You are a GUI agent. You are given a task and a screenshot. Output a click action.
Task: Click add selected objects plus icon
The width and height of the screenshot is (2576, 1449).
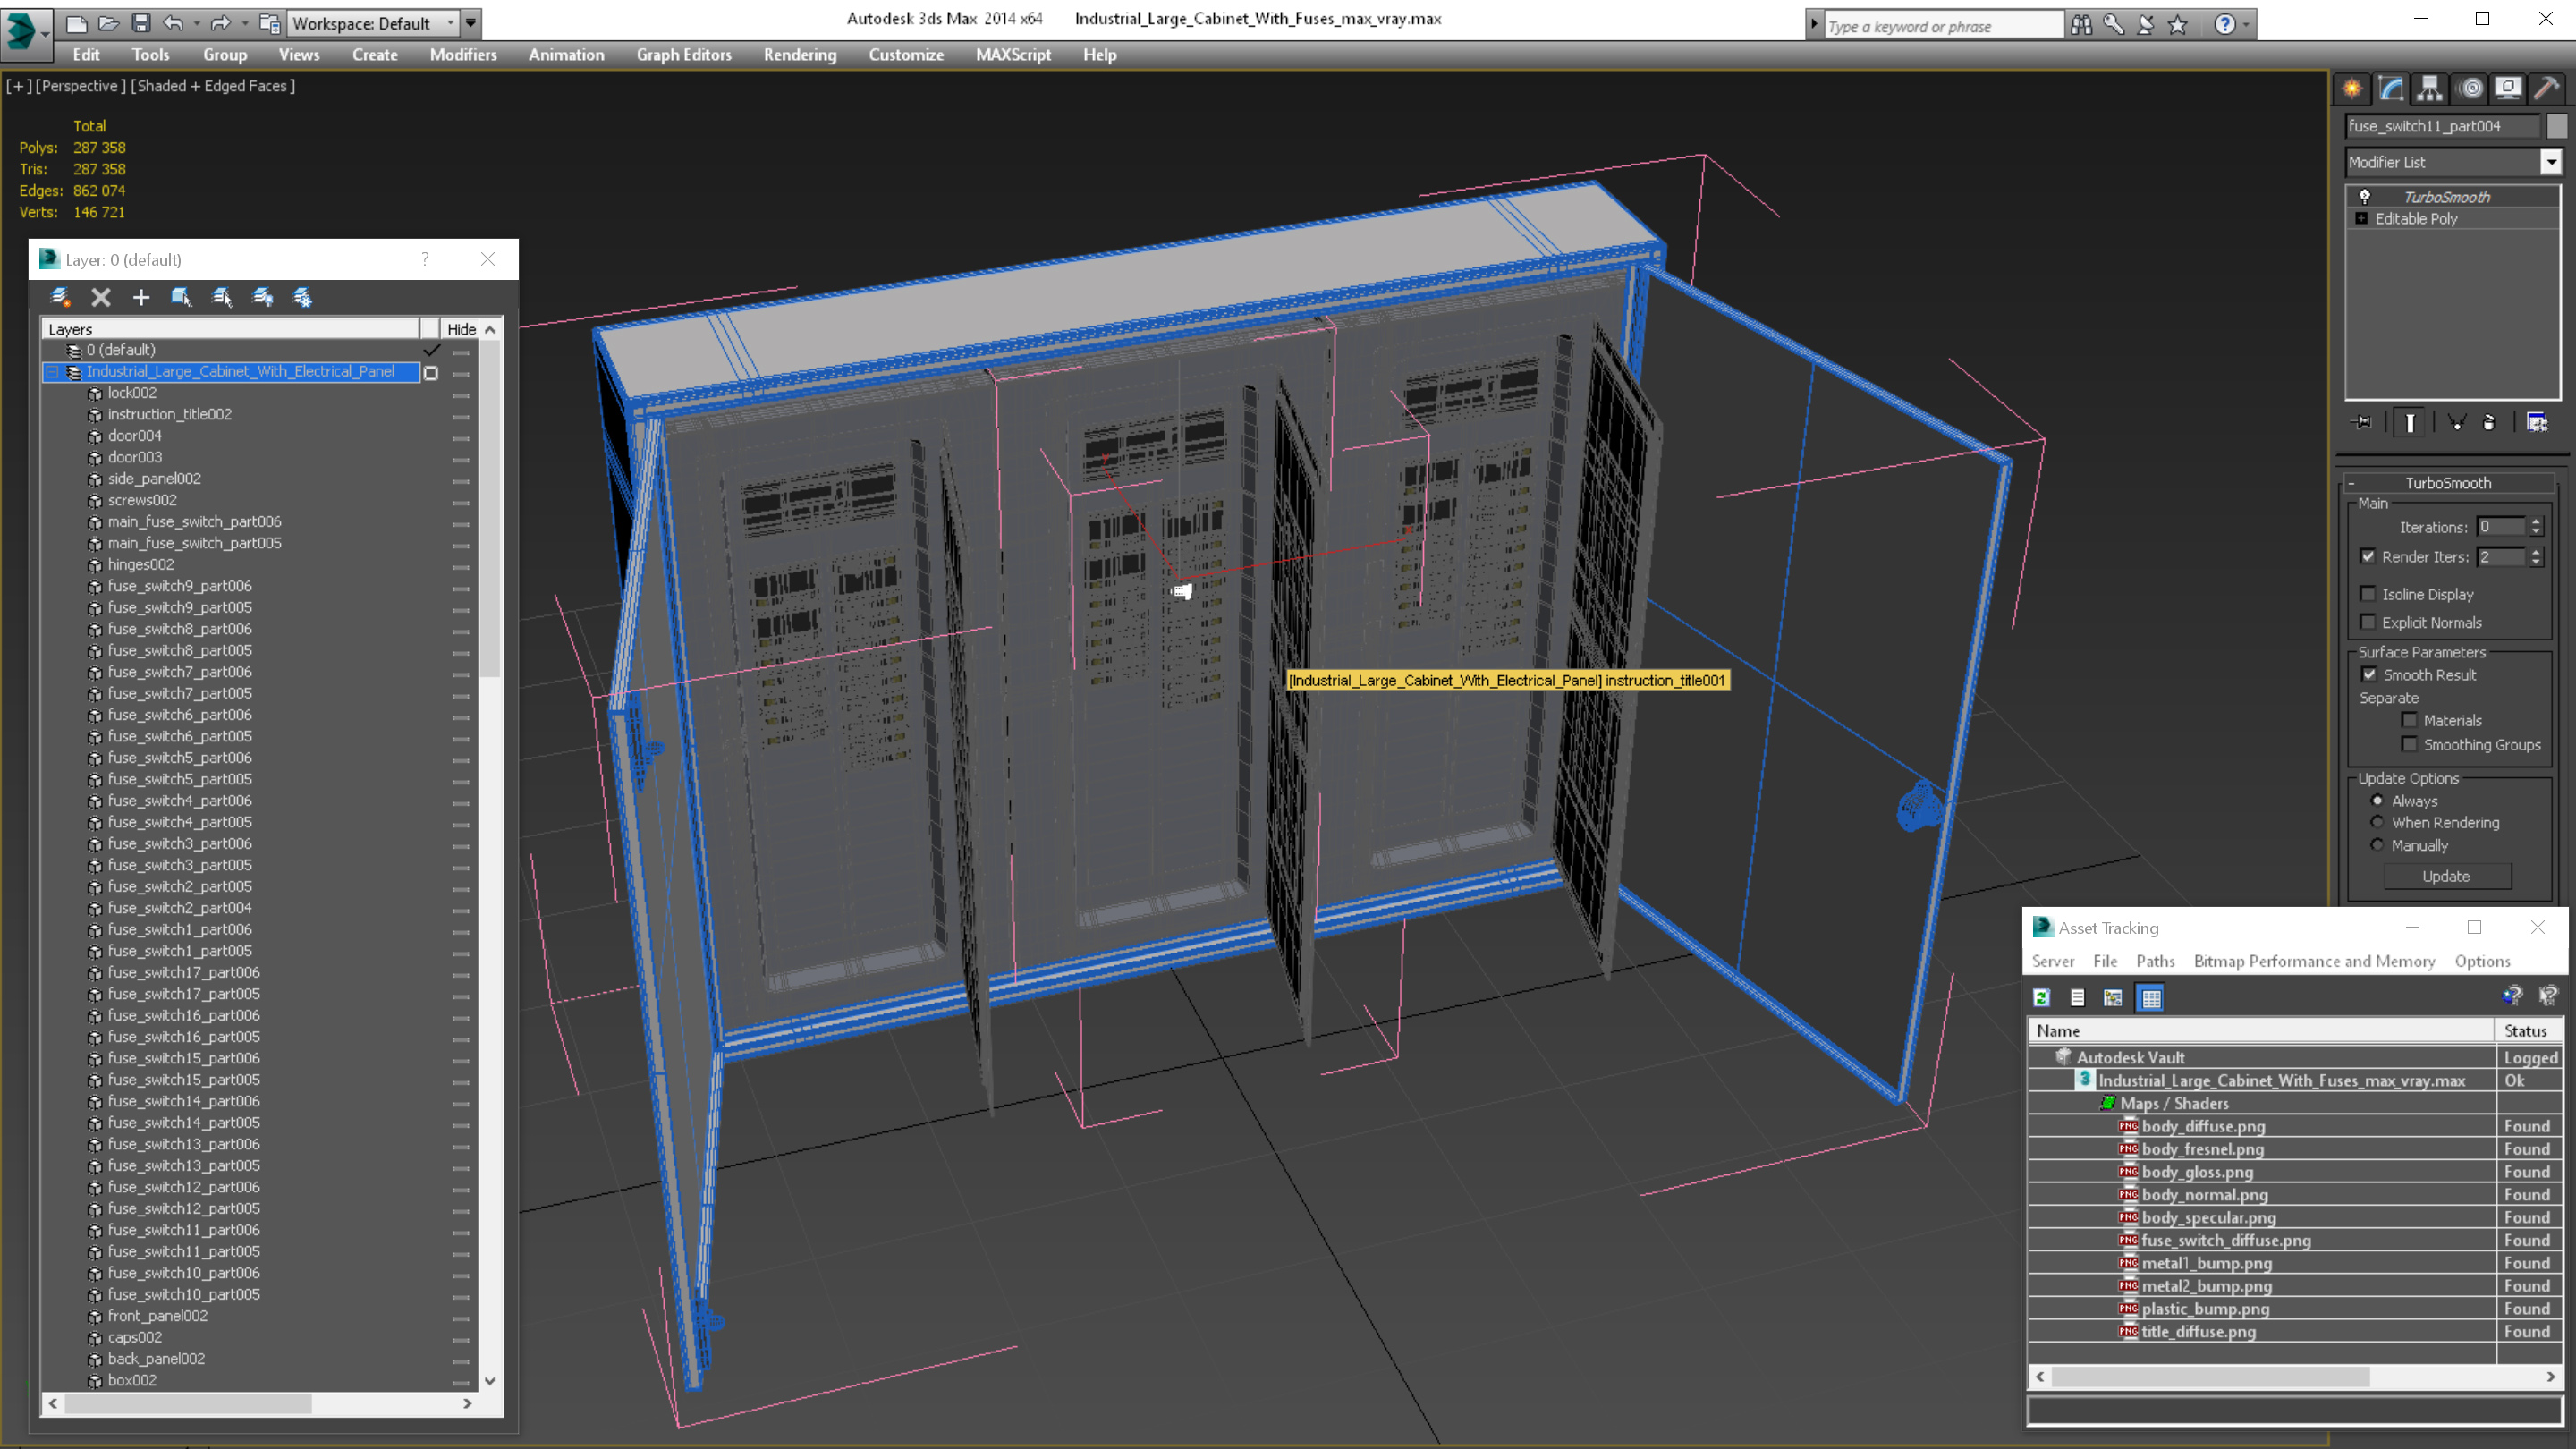click(x=141, y=297)
